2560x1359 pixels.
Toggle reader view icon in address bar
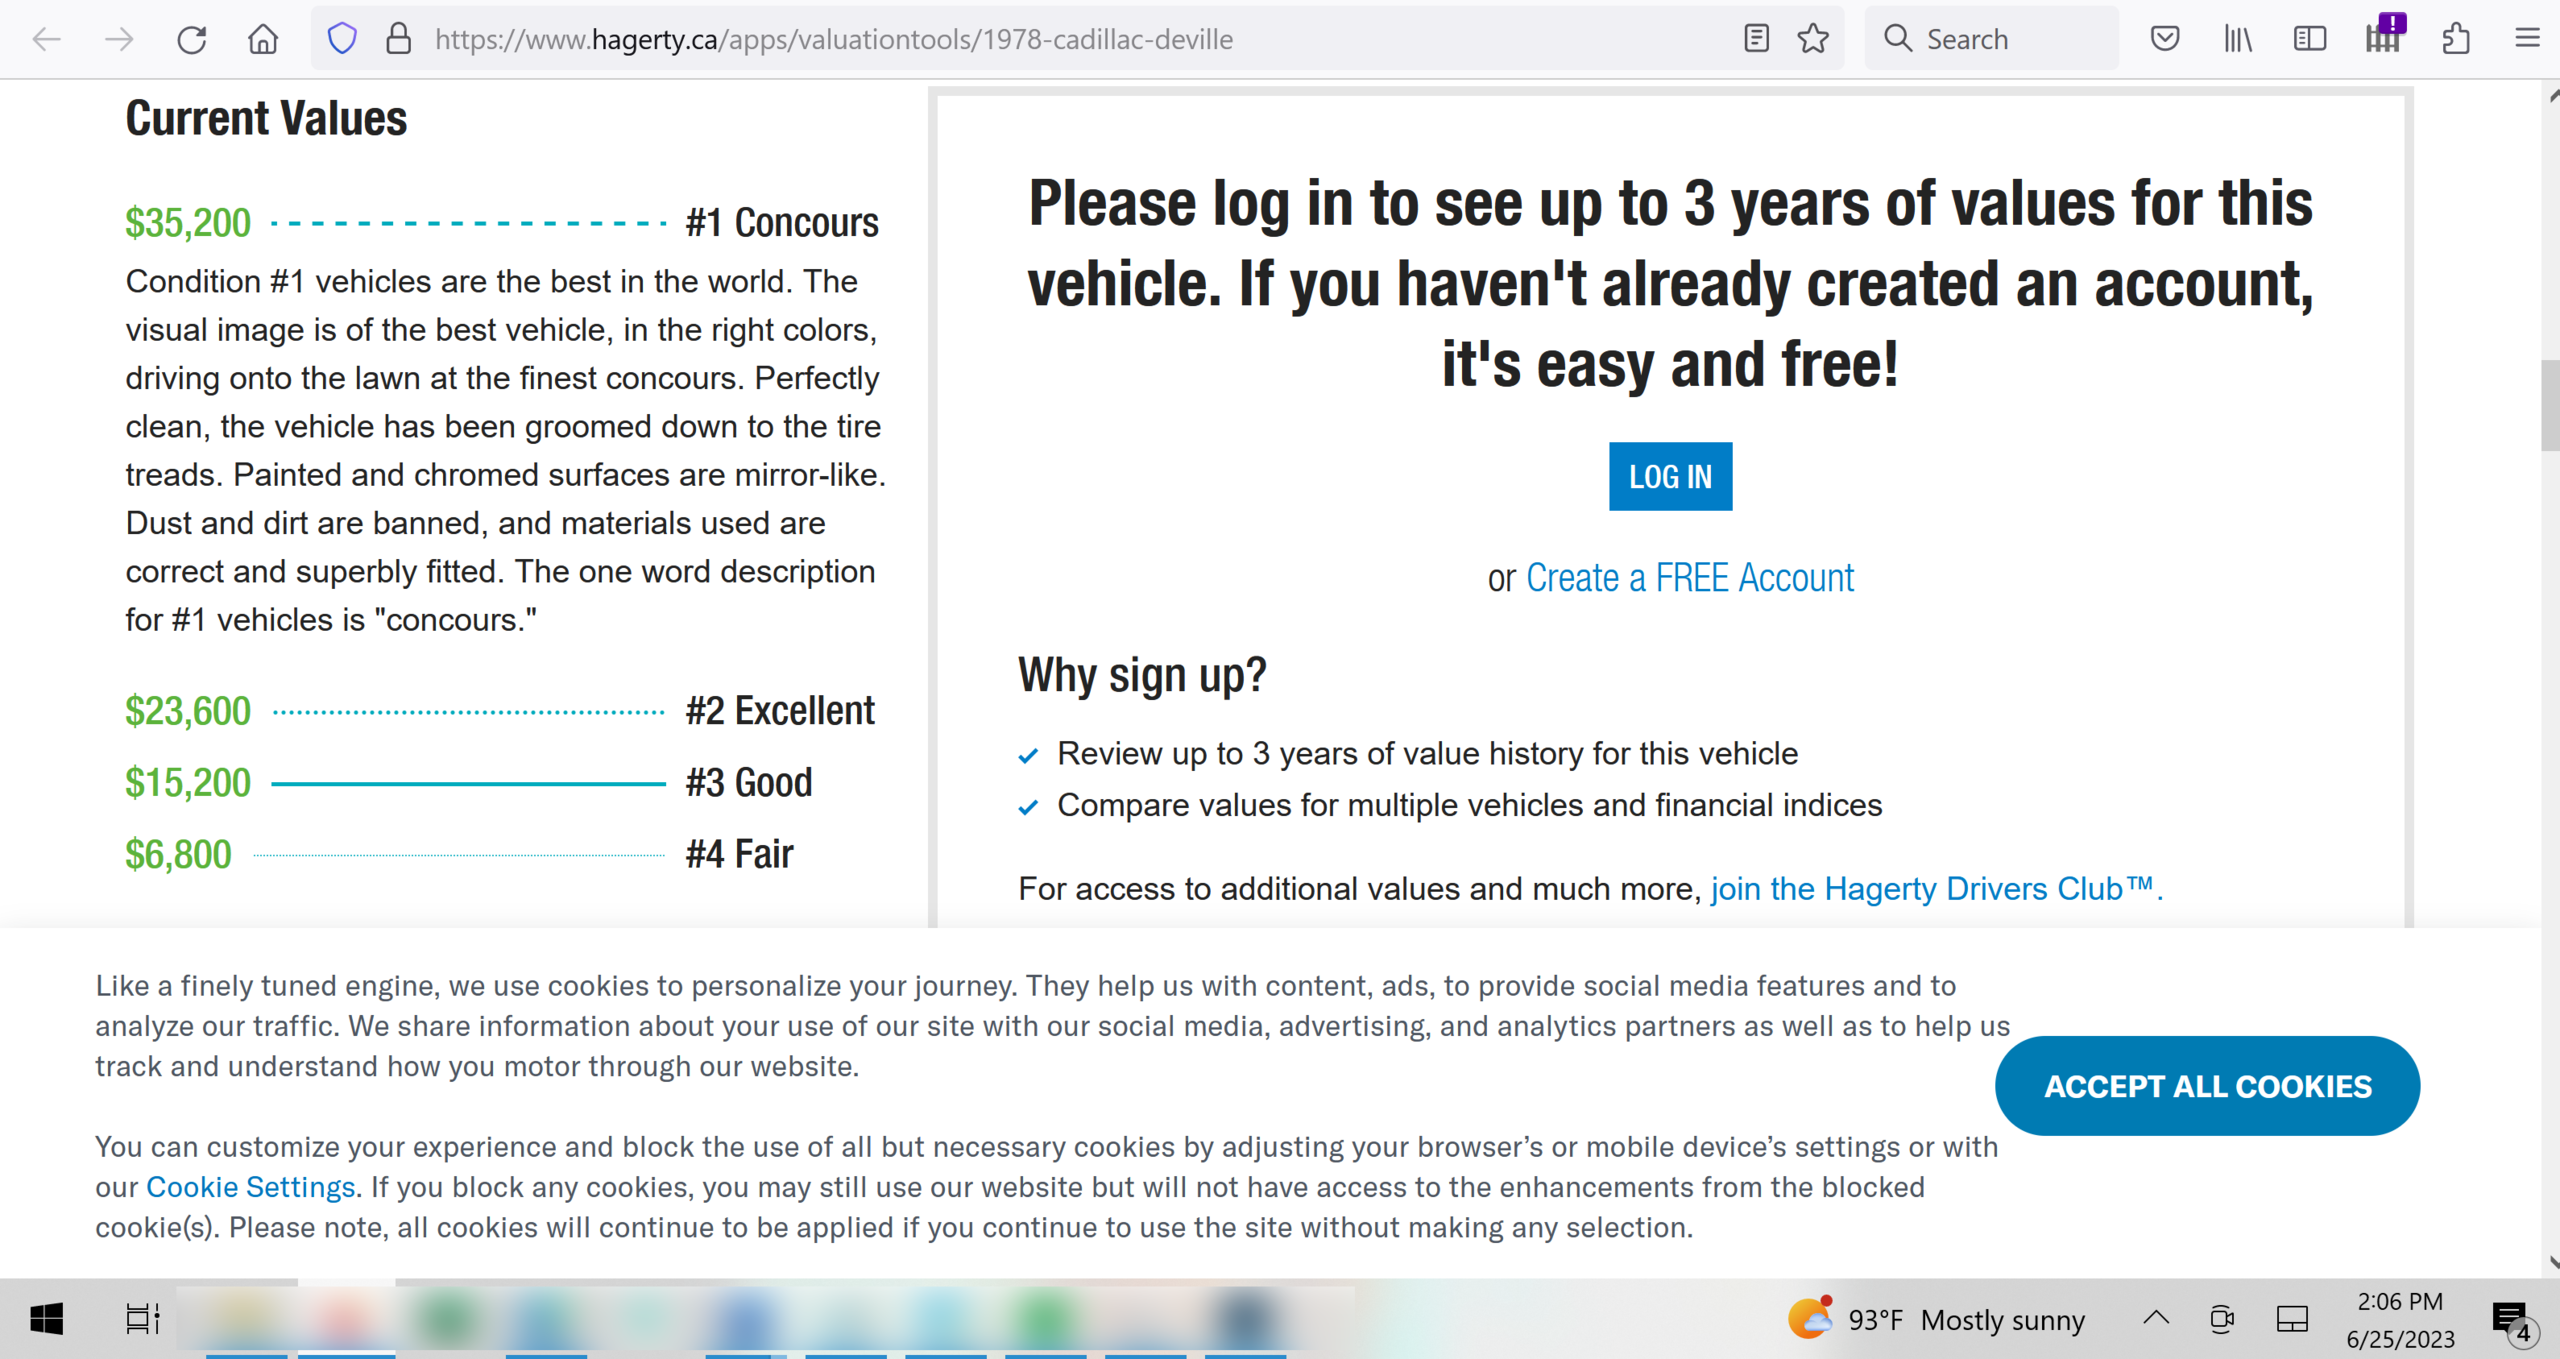(1756, 39)
